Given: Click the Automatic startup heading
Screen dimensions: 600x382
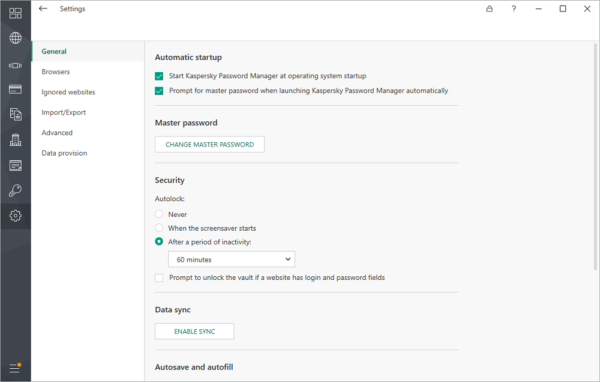Looking at the screenshot, I should [188, 57].
